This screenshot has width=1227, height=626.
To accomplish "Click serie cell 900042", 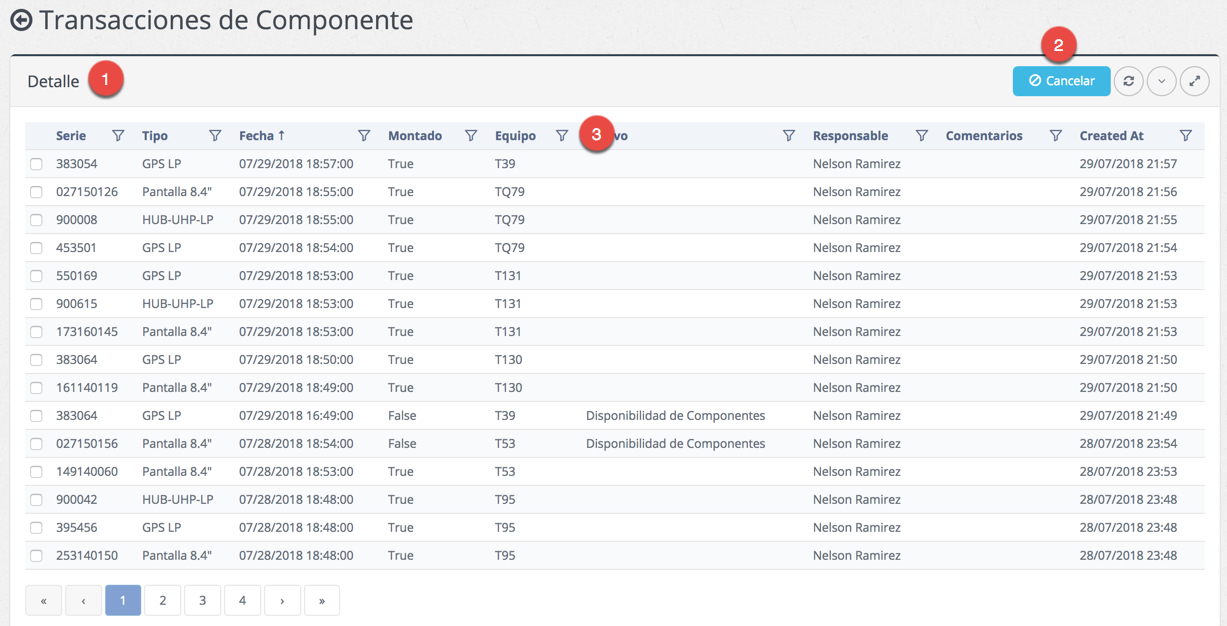I will 77,500.
